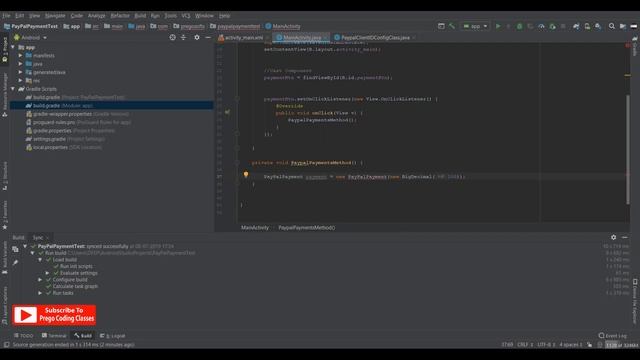Image resolution: width=640 pixels, height=360 pixels.
Task: Open the File menu
Action: [x=6, y=16]
